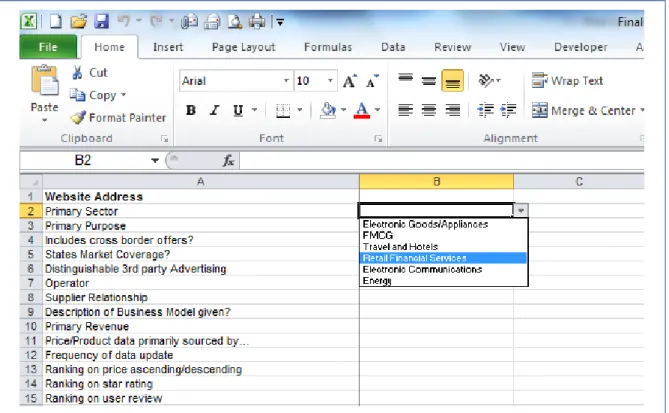This screenshot has width=669, height=413.
Task: Open the File tab
Action: [48, 47]
